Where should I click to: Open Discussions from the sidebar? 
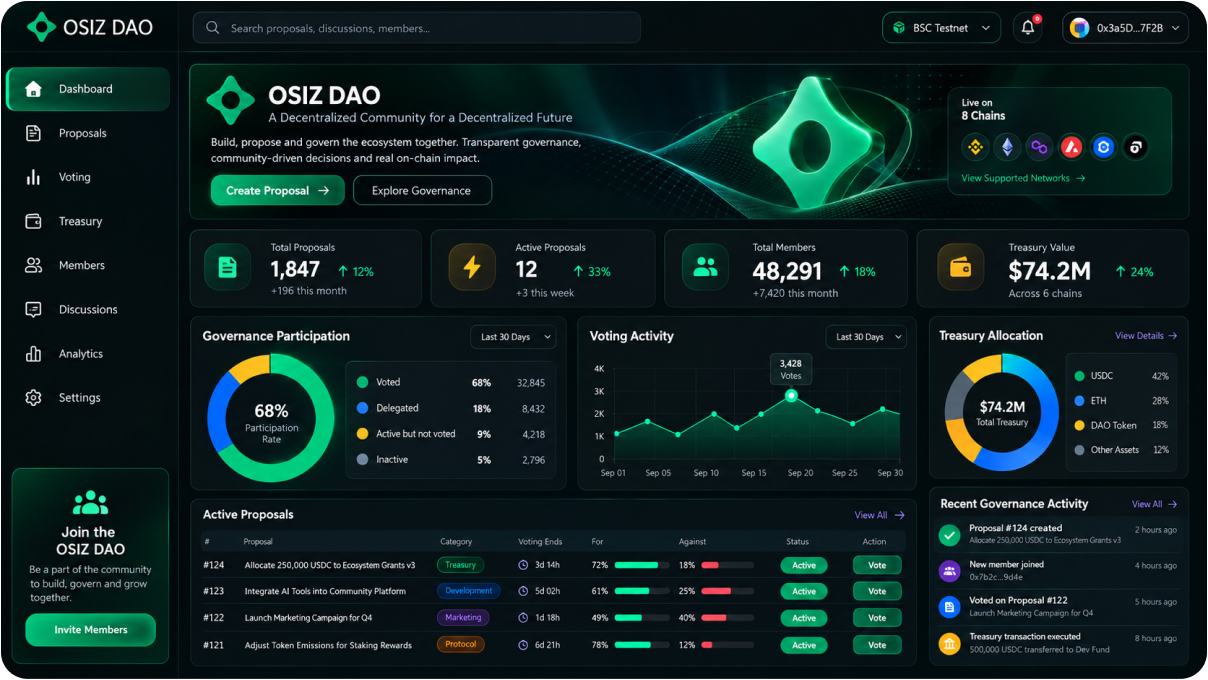pyautogui.click(x=88, y=309)
